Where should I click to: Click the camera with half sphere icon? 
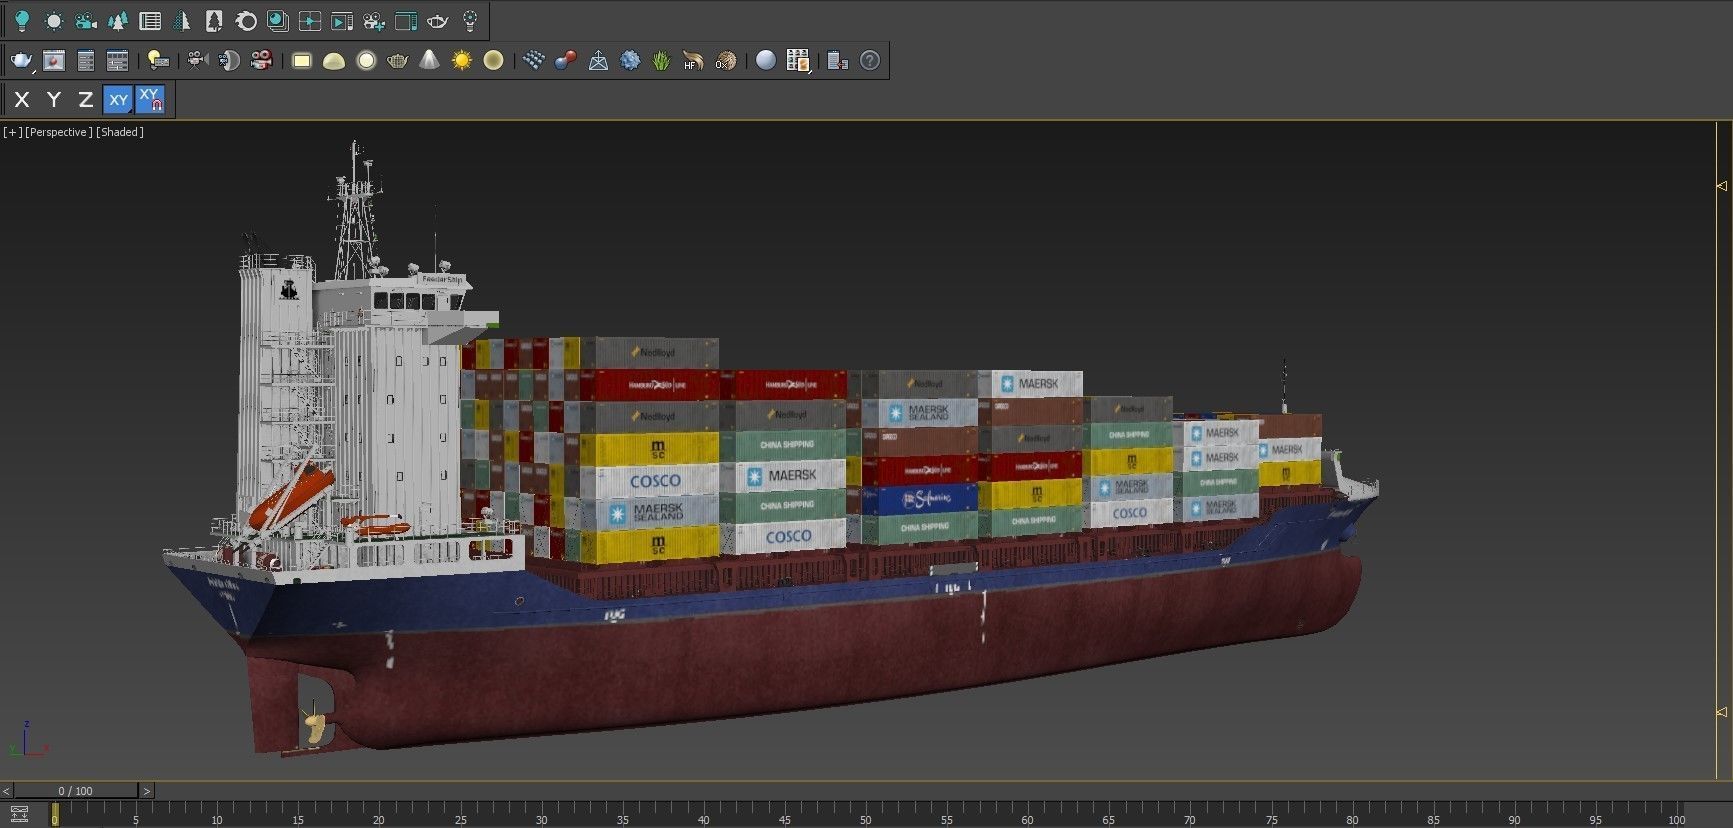click(x=229, y=61)
